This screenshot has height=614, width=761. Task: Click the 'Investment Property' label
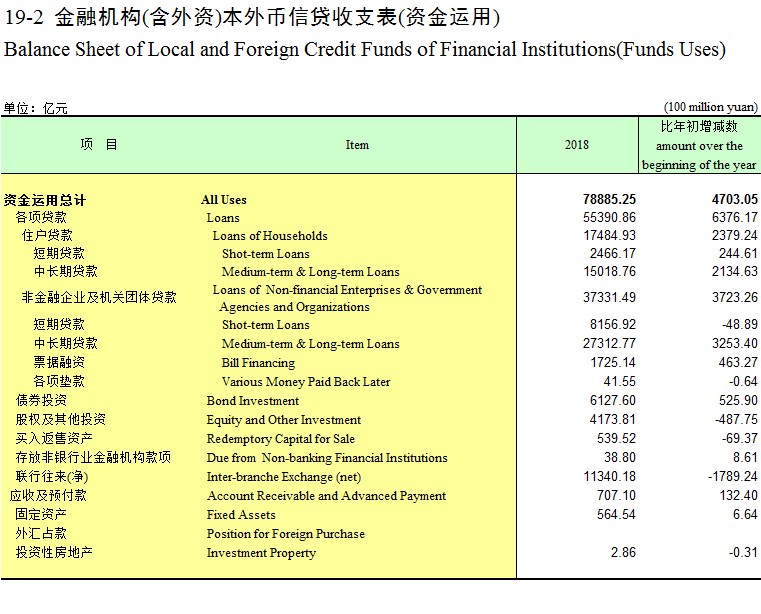[x=261, y=552]
